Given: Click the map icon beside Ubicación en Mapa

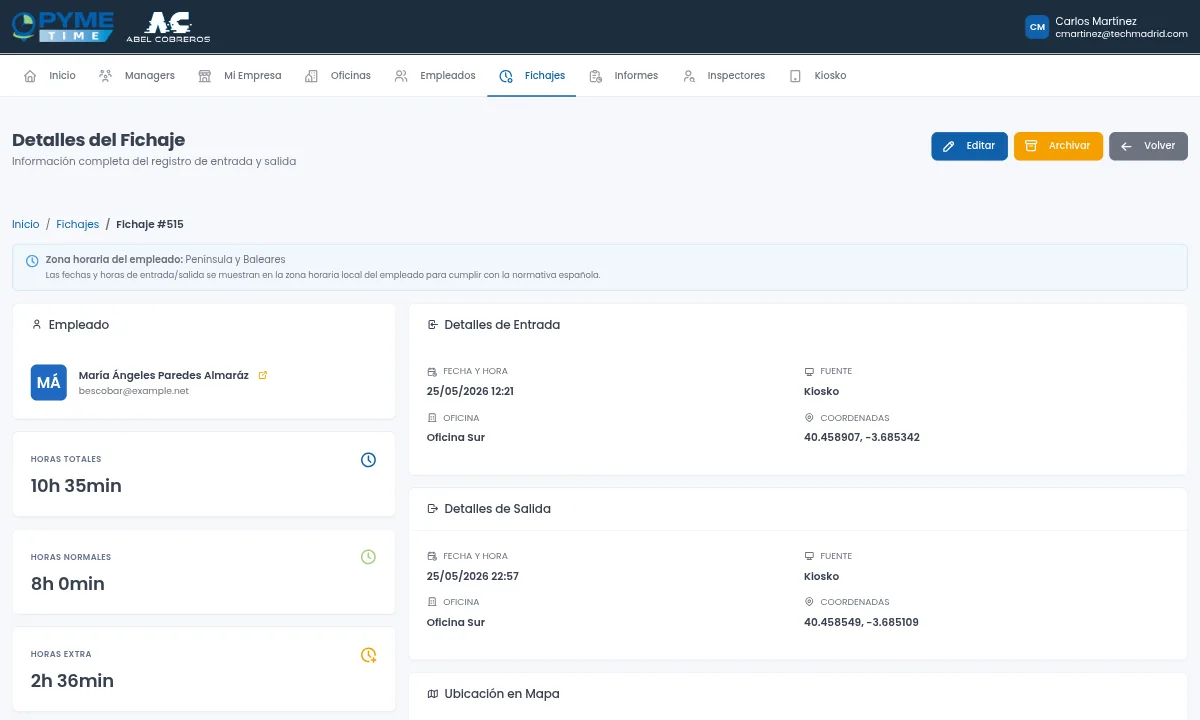Looking at the screenshot, I should [x=433, y=693].
